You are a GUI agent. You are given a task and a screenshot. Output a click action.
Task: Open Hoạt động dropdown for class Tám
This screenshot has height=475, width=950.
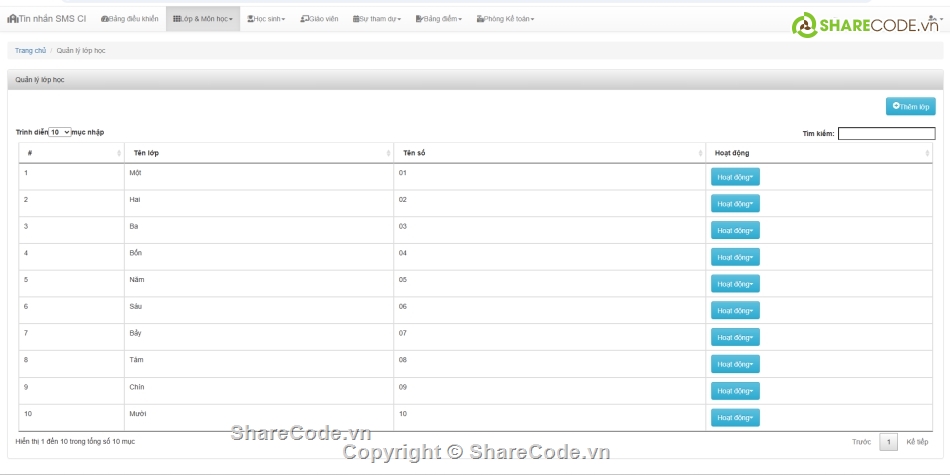735,364
